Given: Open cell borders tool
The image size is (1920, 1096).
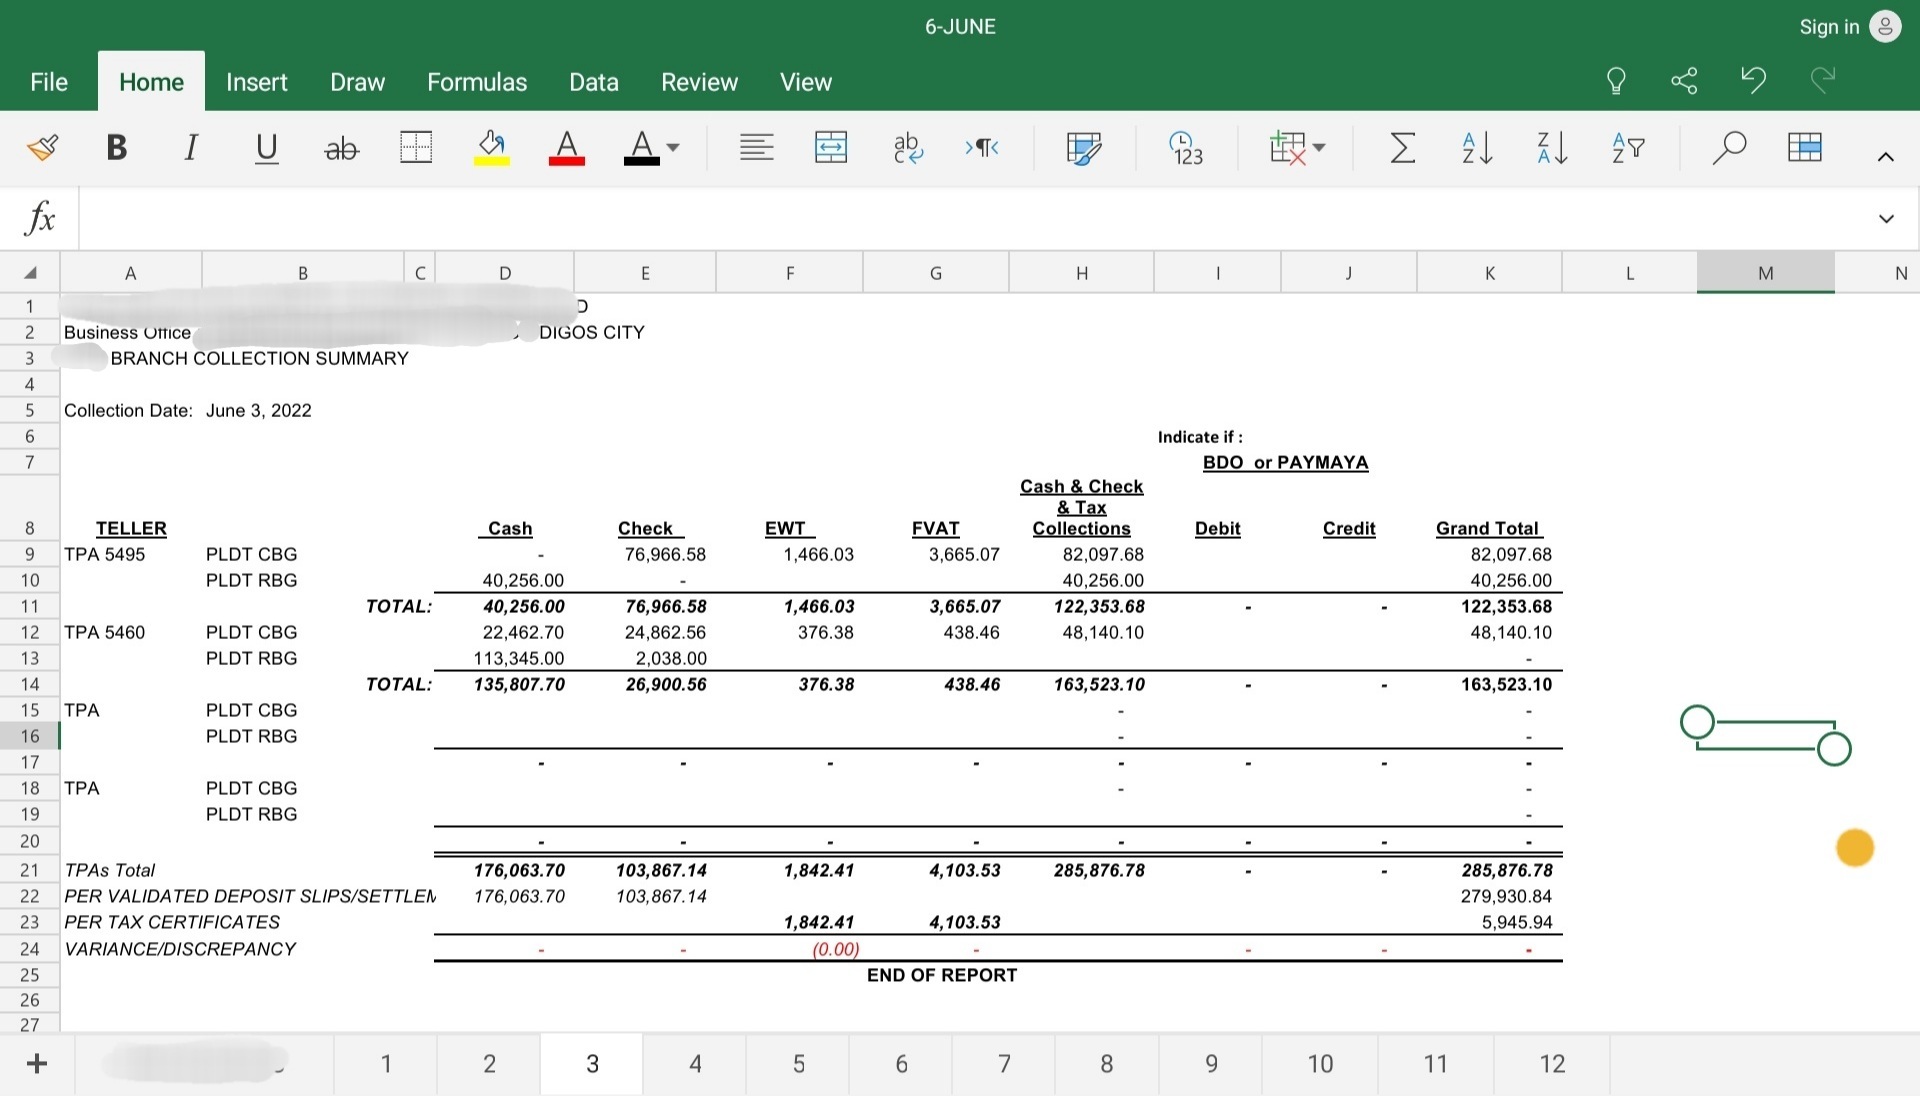Looking at the screenshot, I should (416, 148).
